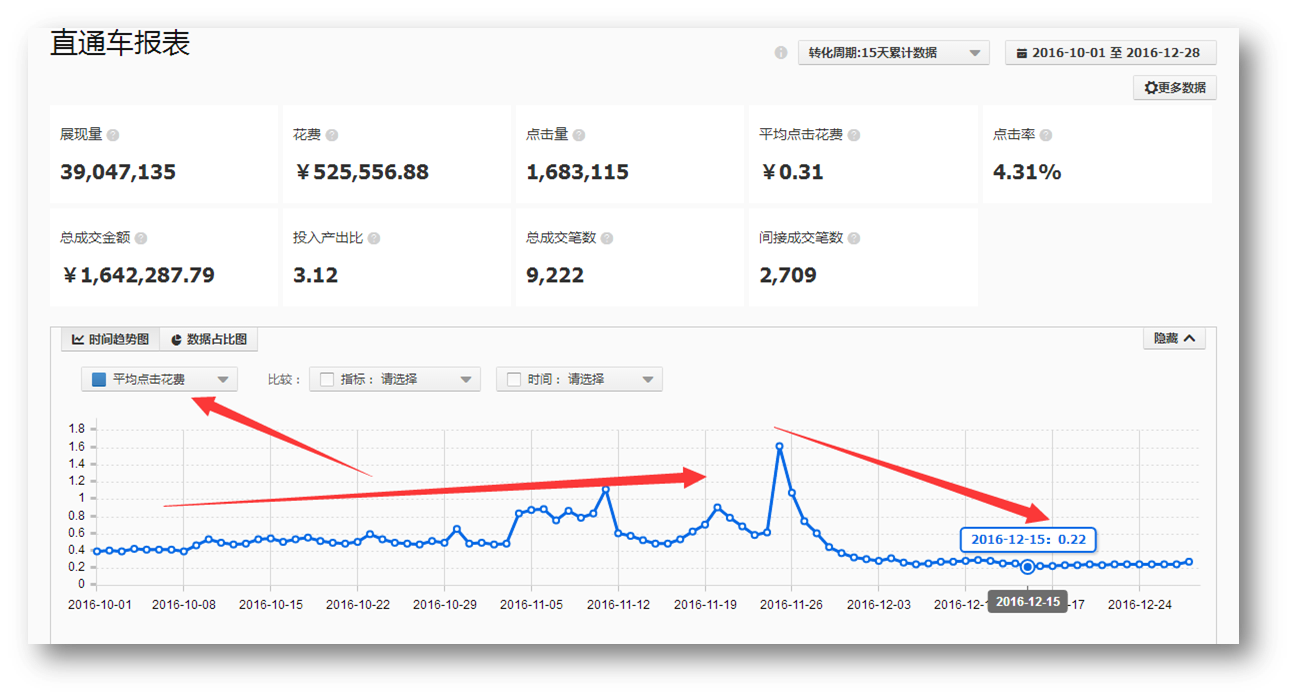Click the help icon beside 展现量
Image resolution: width=1293 pixels, height=698 pixels.
tap(113, 135)
